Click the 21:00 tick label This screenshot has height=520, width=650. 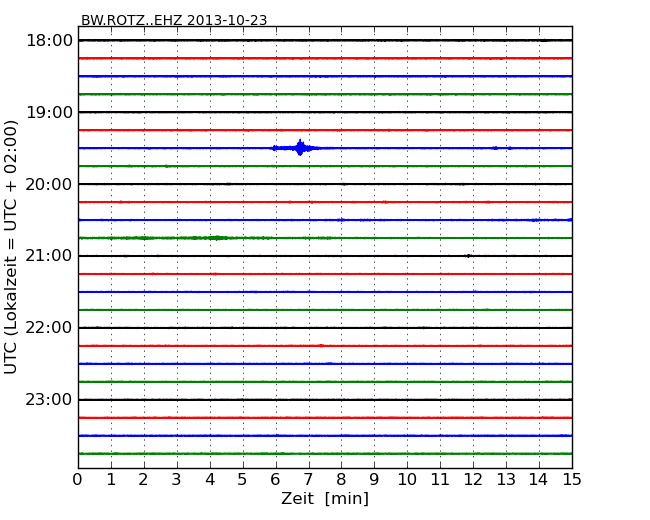click(49, 256)
